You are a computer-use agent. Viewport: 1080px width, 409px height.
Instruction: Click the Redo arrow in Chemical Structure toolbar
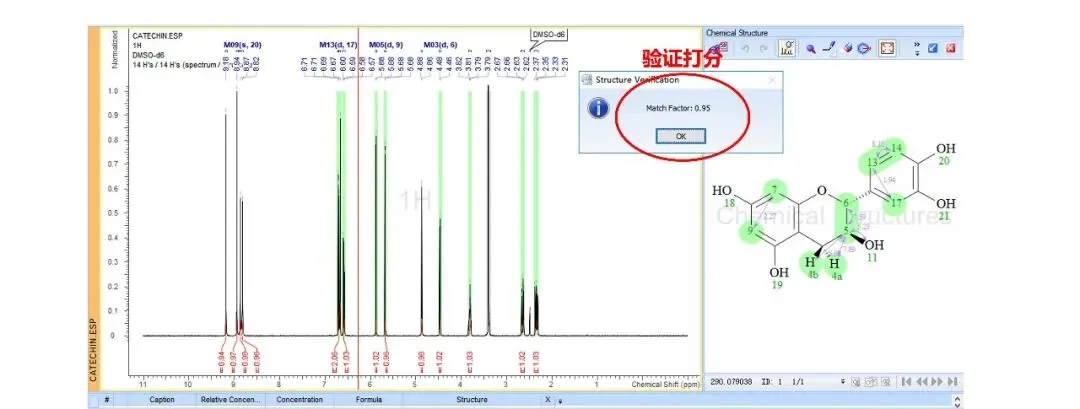coord(763,48)
